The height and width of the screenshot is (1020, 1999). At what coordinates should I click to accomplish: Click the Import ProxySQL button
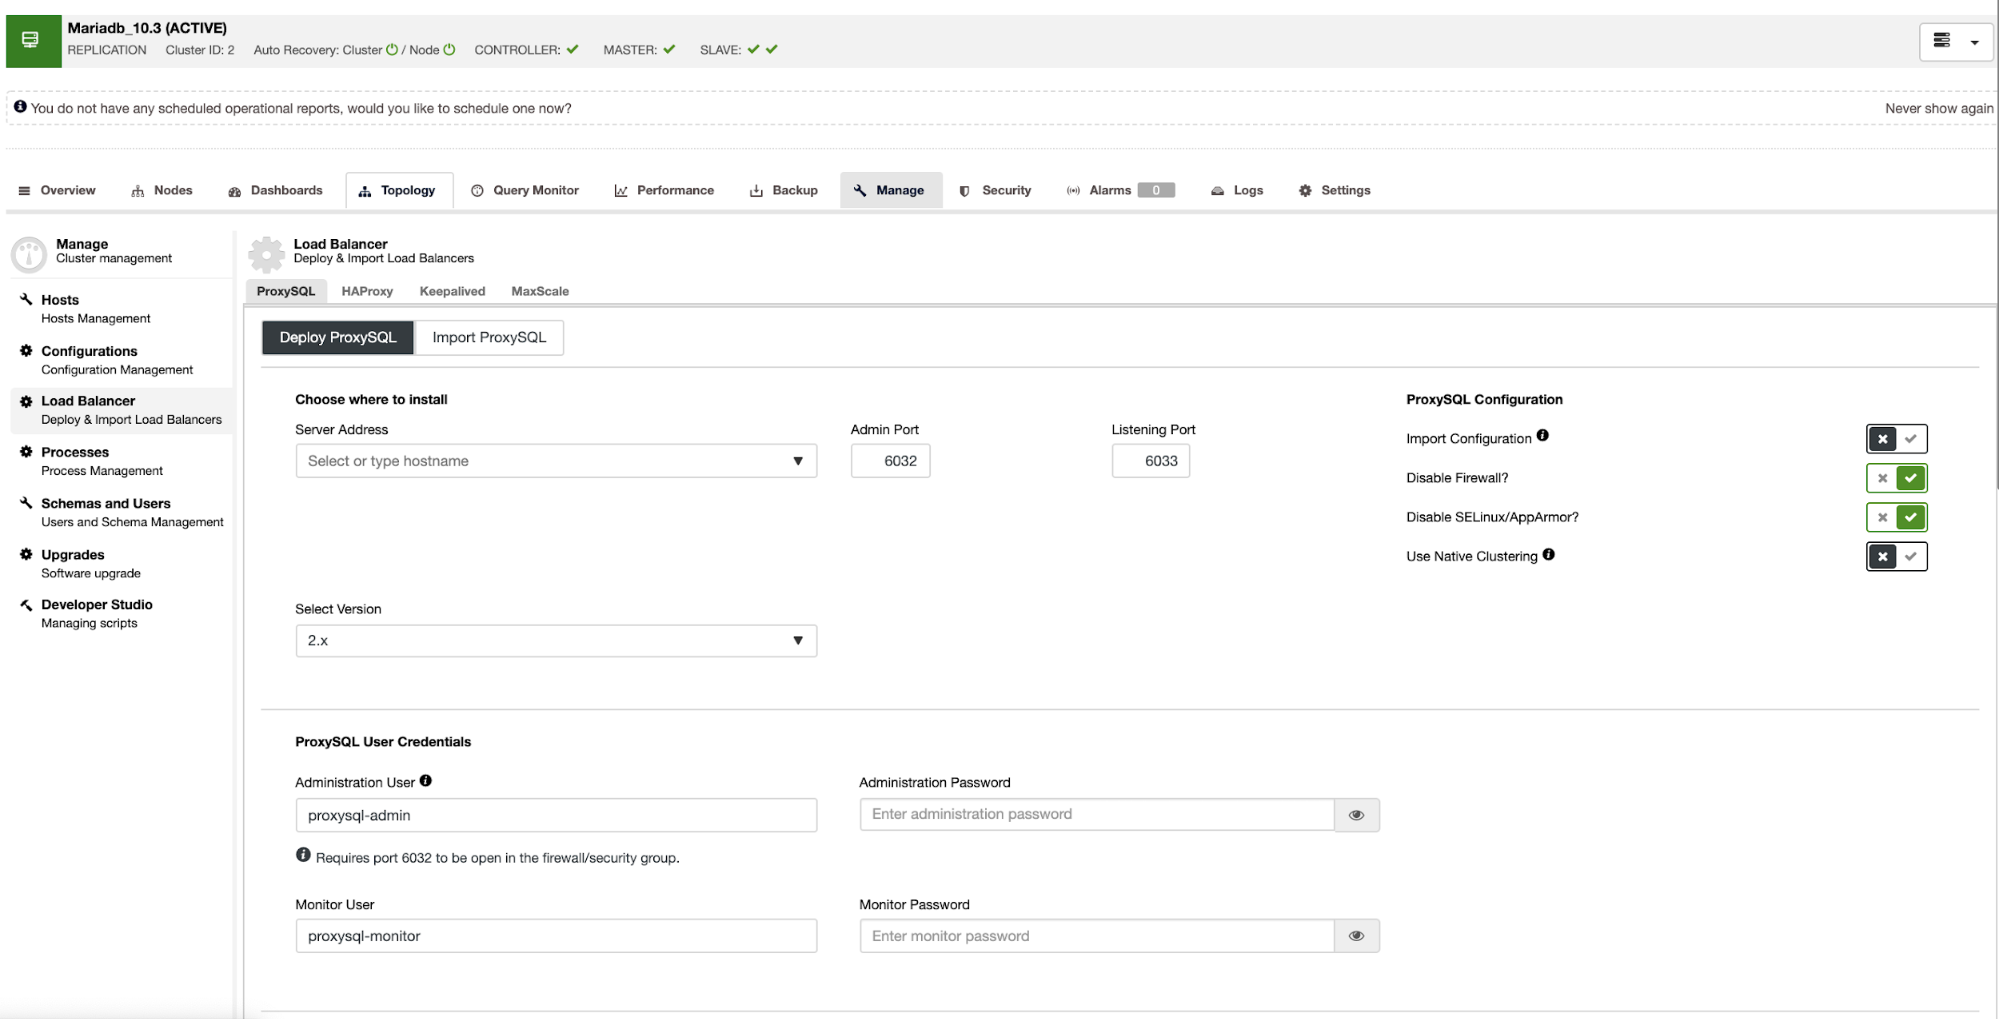click(x=489, y=337)
